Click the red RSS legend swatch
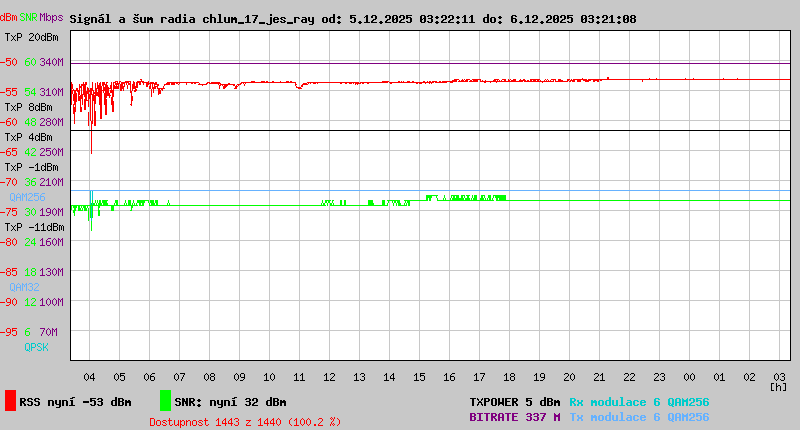Viewport: 800px width, 430px height. tap(10, 401)
